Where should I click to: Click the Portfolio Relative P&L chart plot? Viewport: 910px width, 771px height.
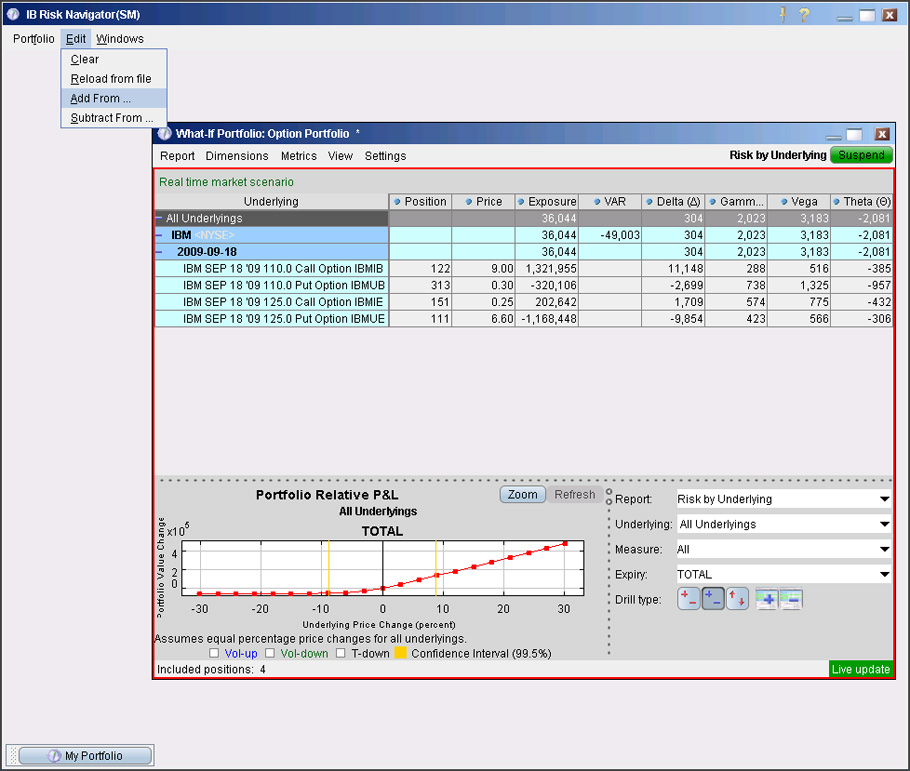coord(382,568)
